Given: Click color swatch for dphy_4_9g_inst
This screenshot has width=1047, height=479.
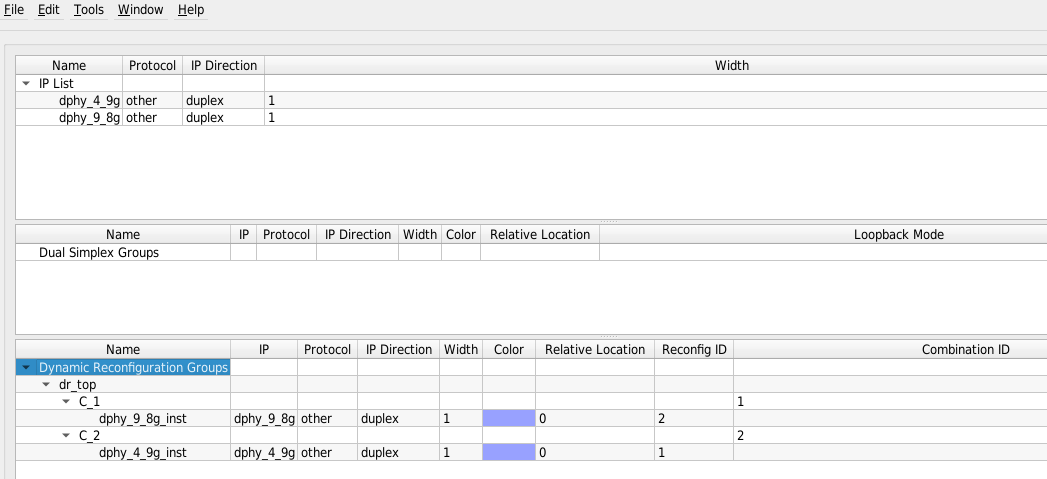Looking at the screenshot, I should [x=508, y=453].
